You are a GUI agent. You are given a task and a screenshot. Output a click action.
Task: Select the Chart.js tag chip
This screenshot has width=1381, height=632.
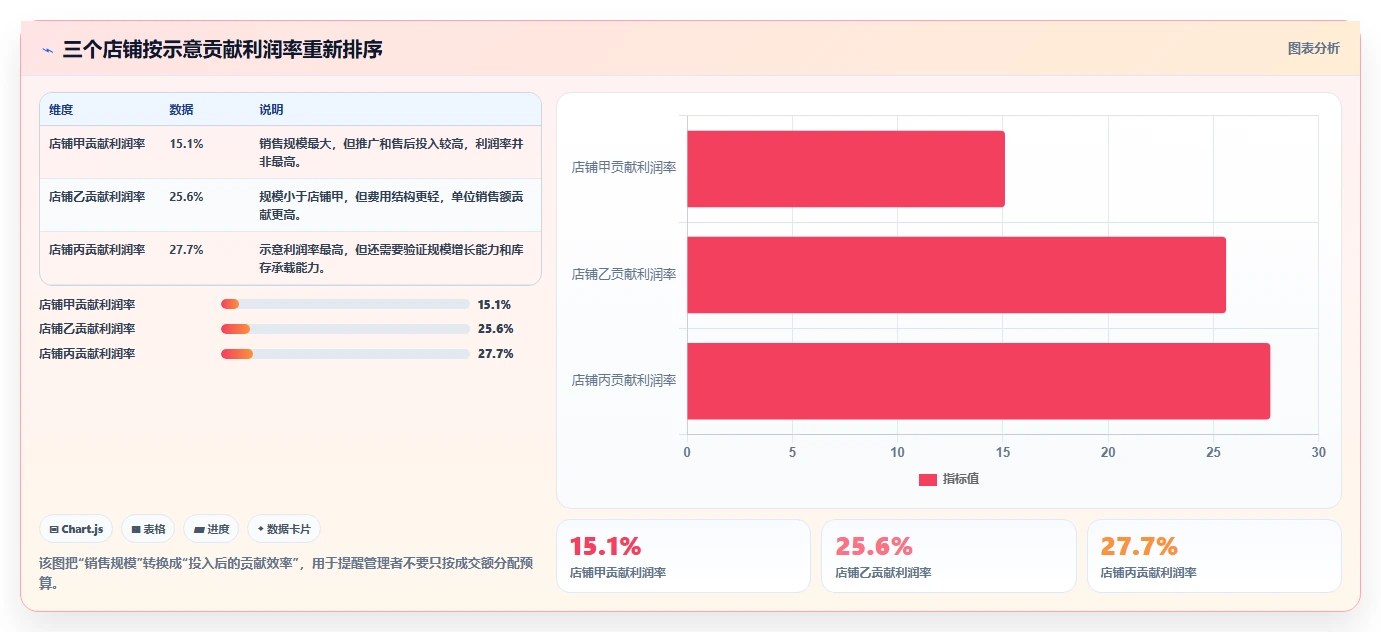pos(76,529)
